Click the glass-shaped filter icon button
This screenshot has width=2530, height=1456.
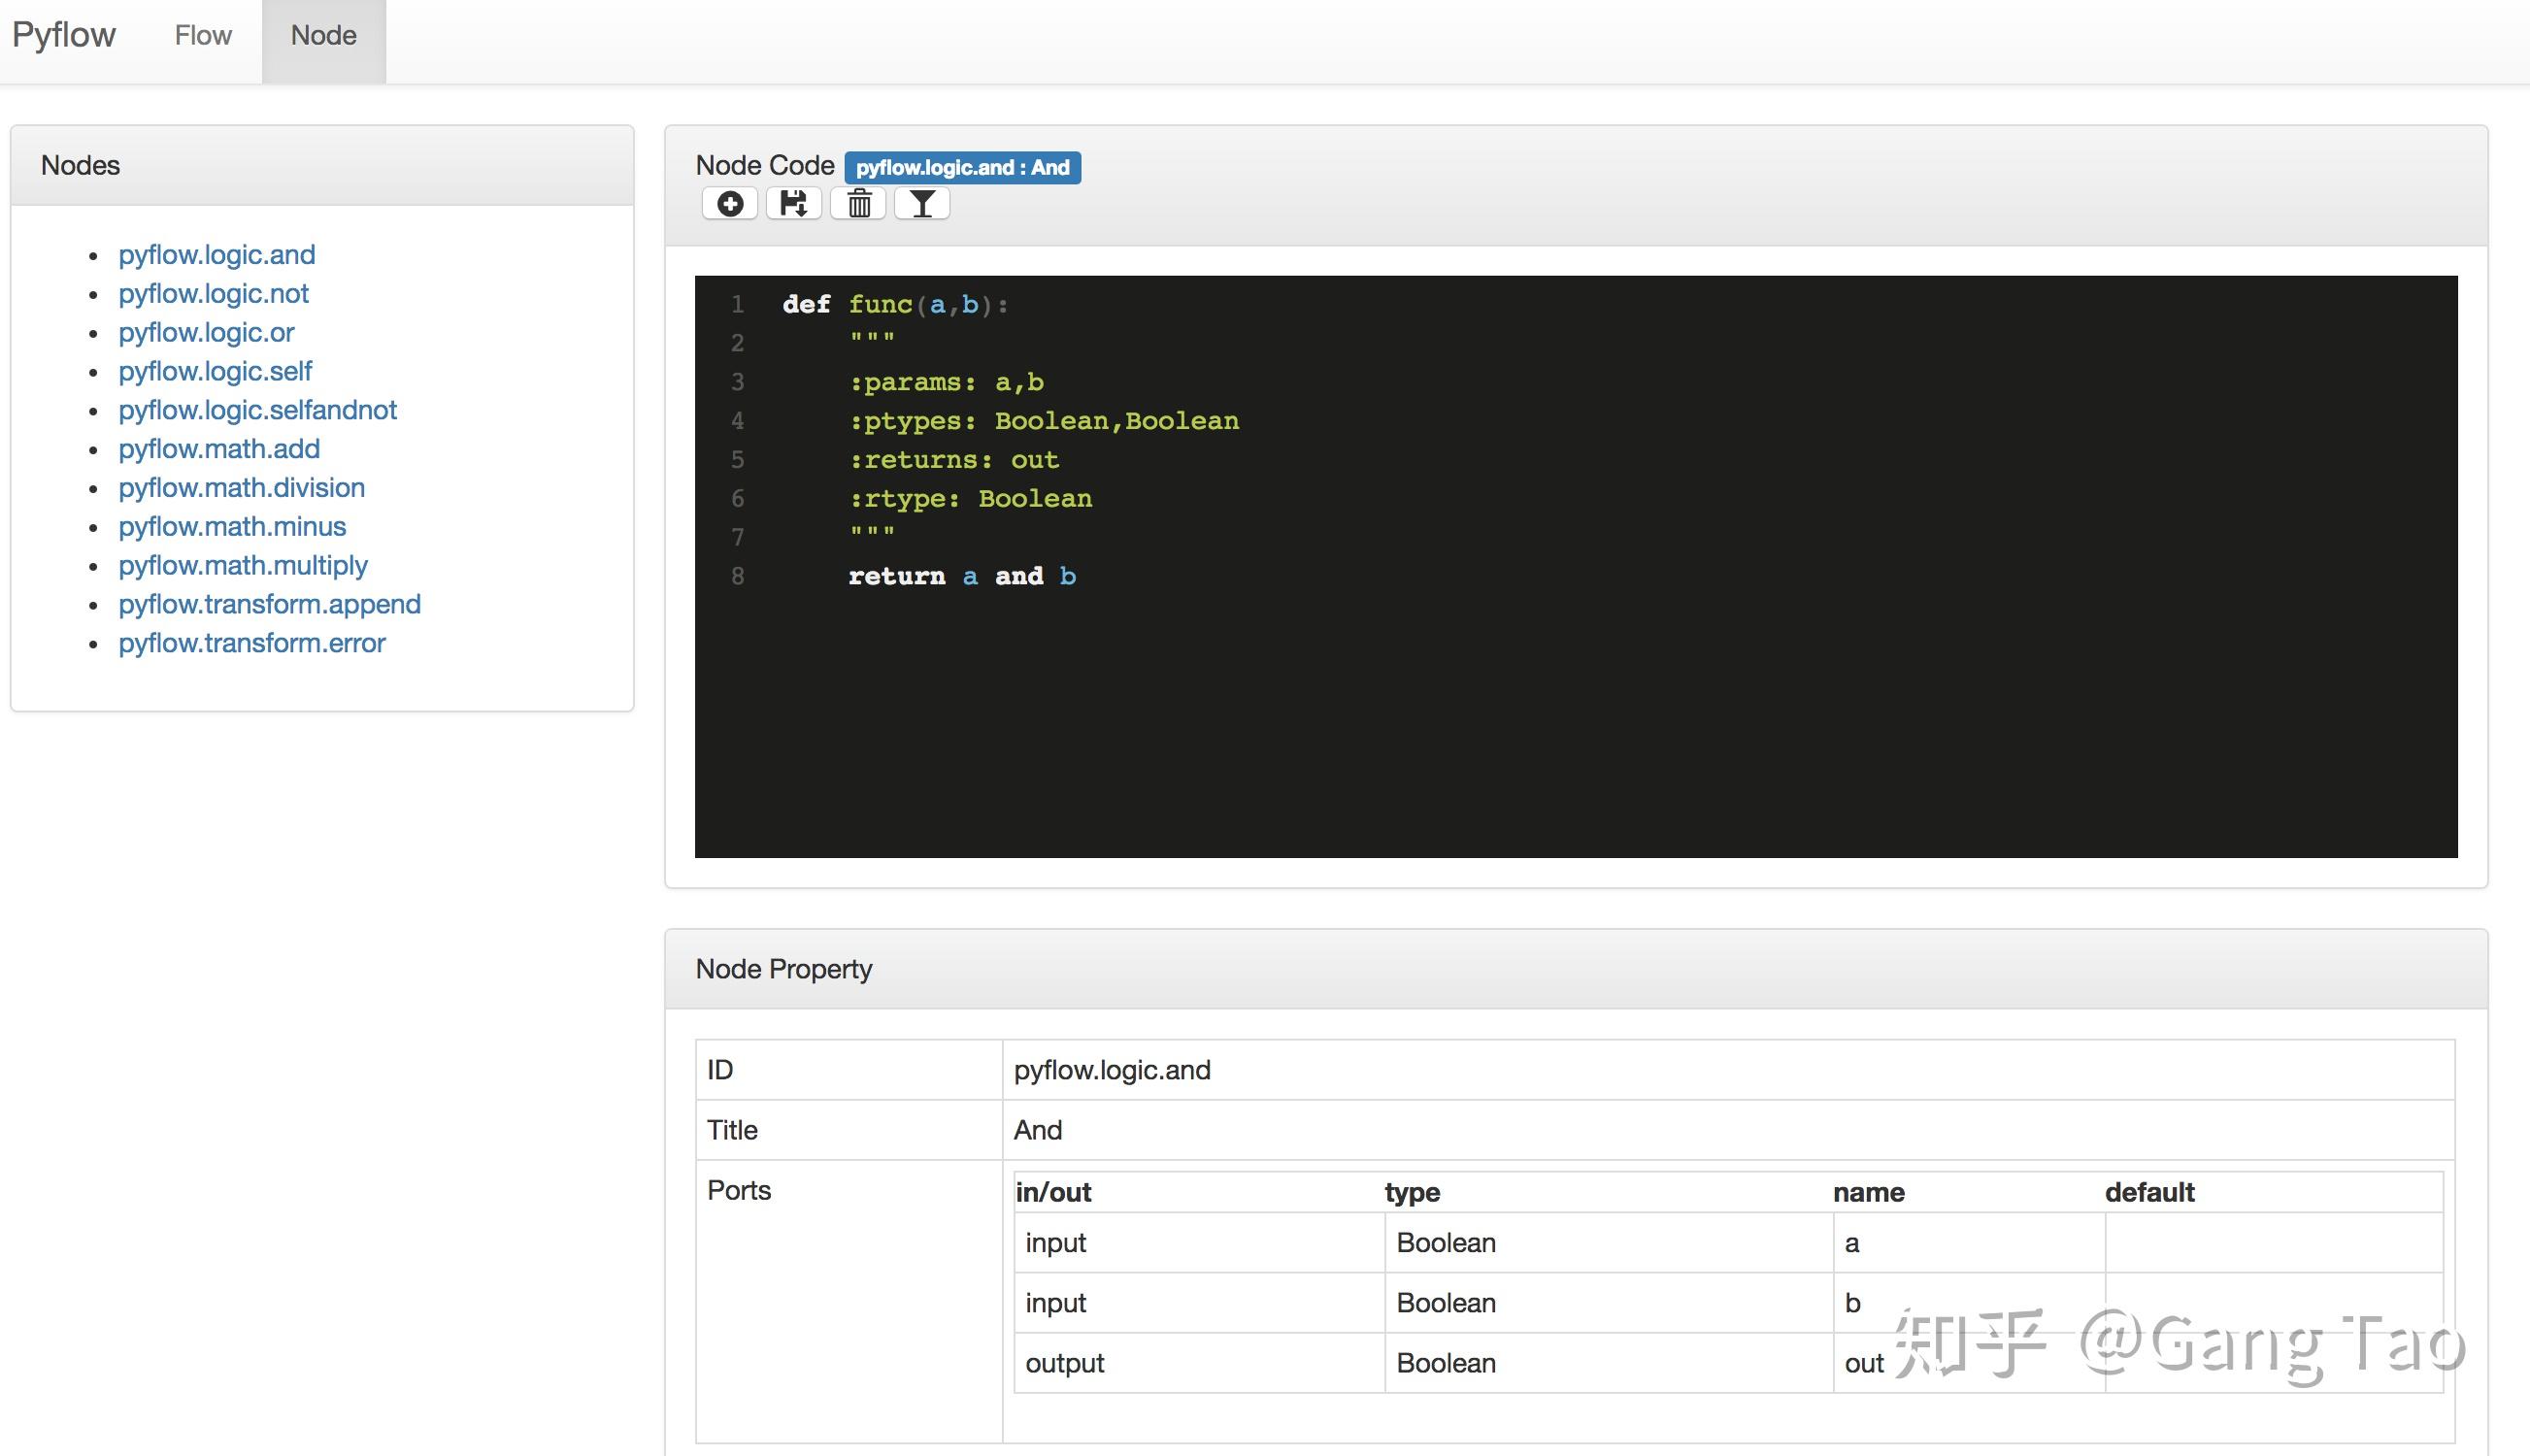point(921,204)
